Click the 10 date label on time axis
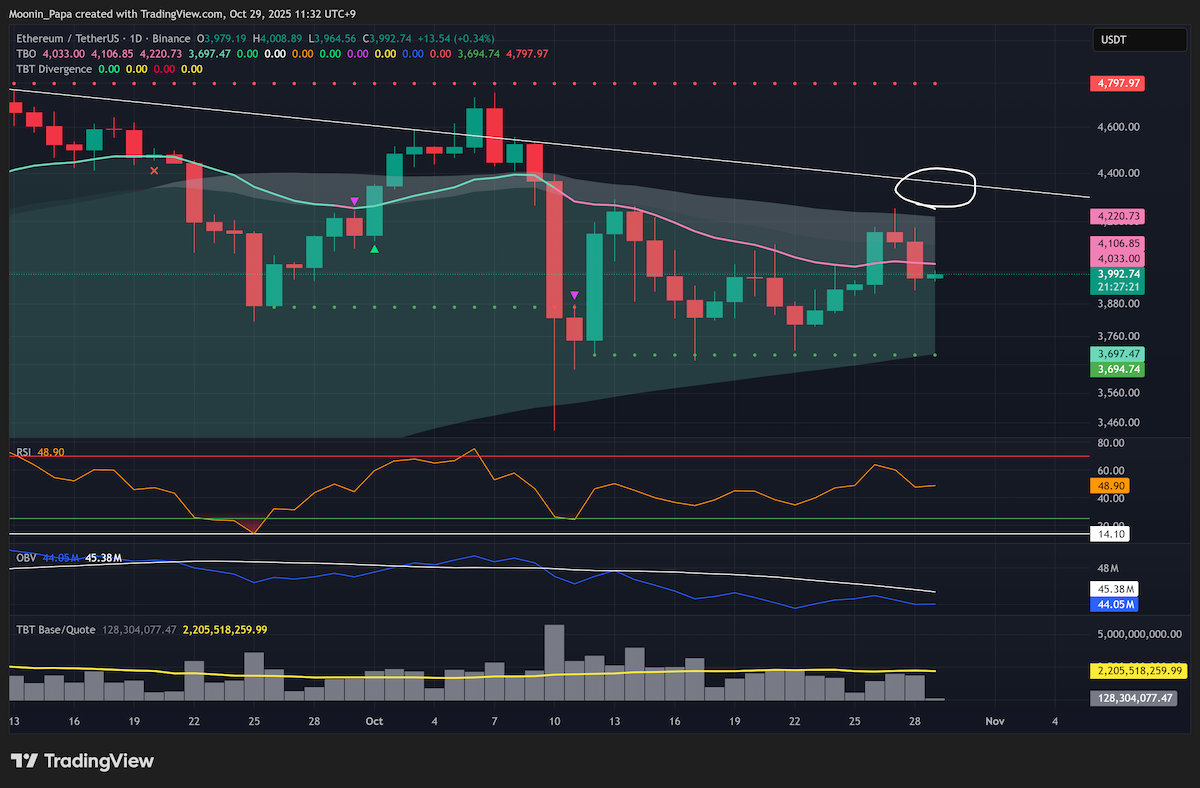1200x788 pixels. 553,720
